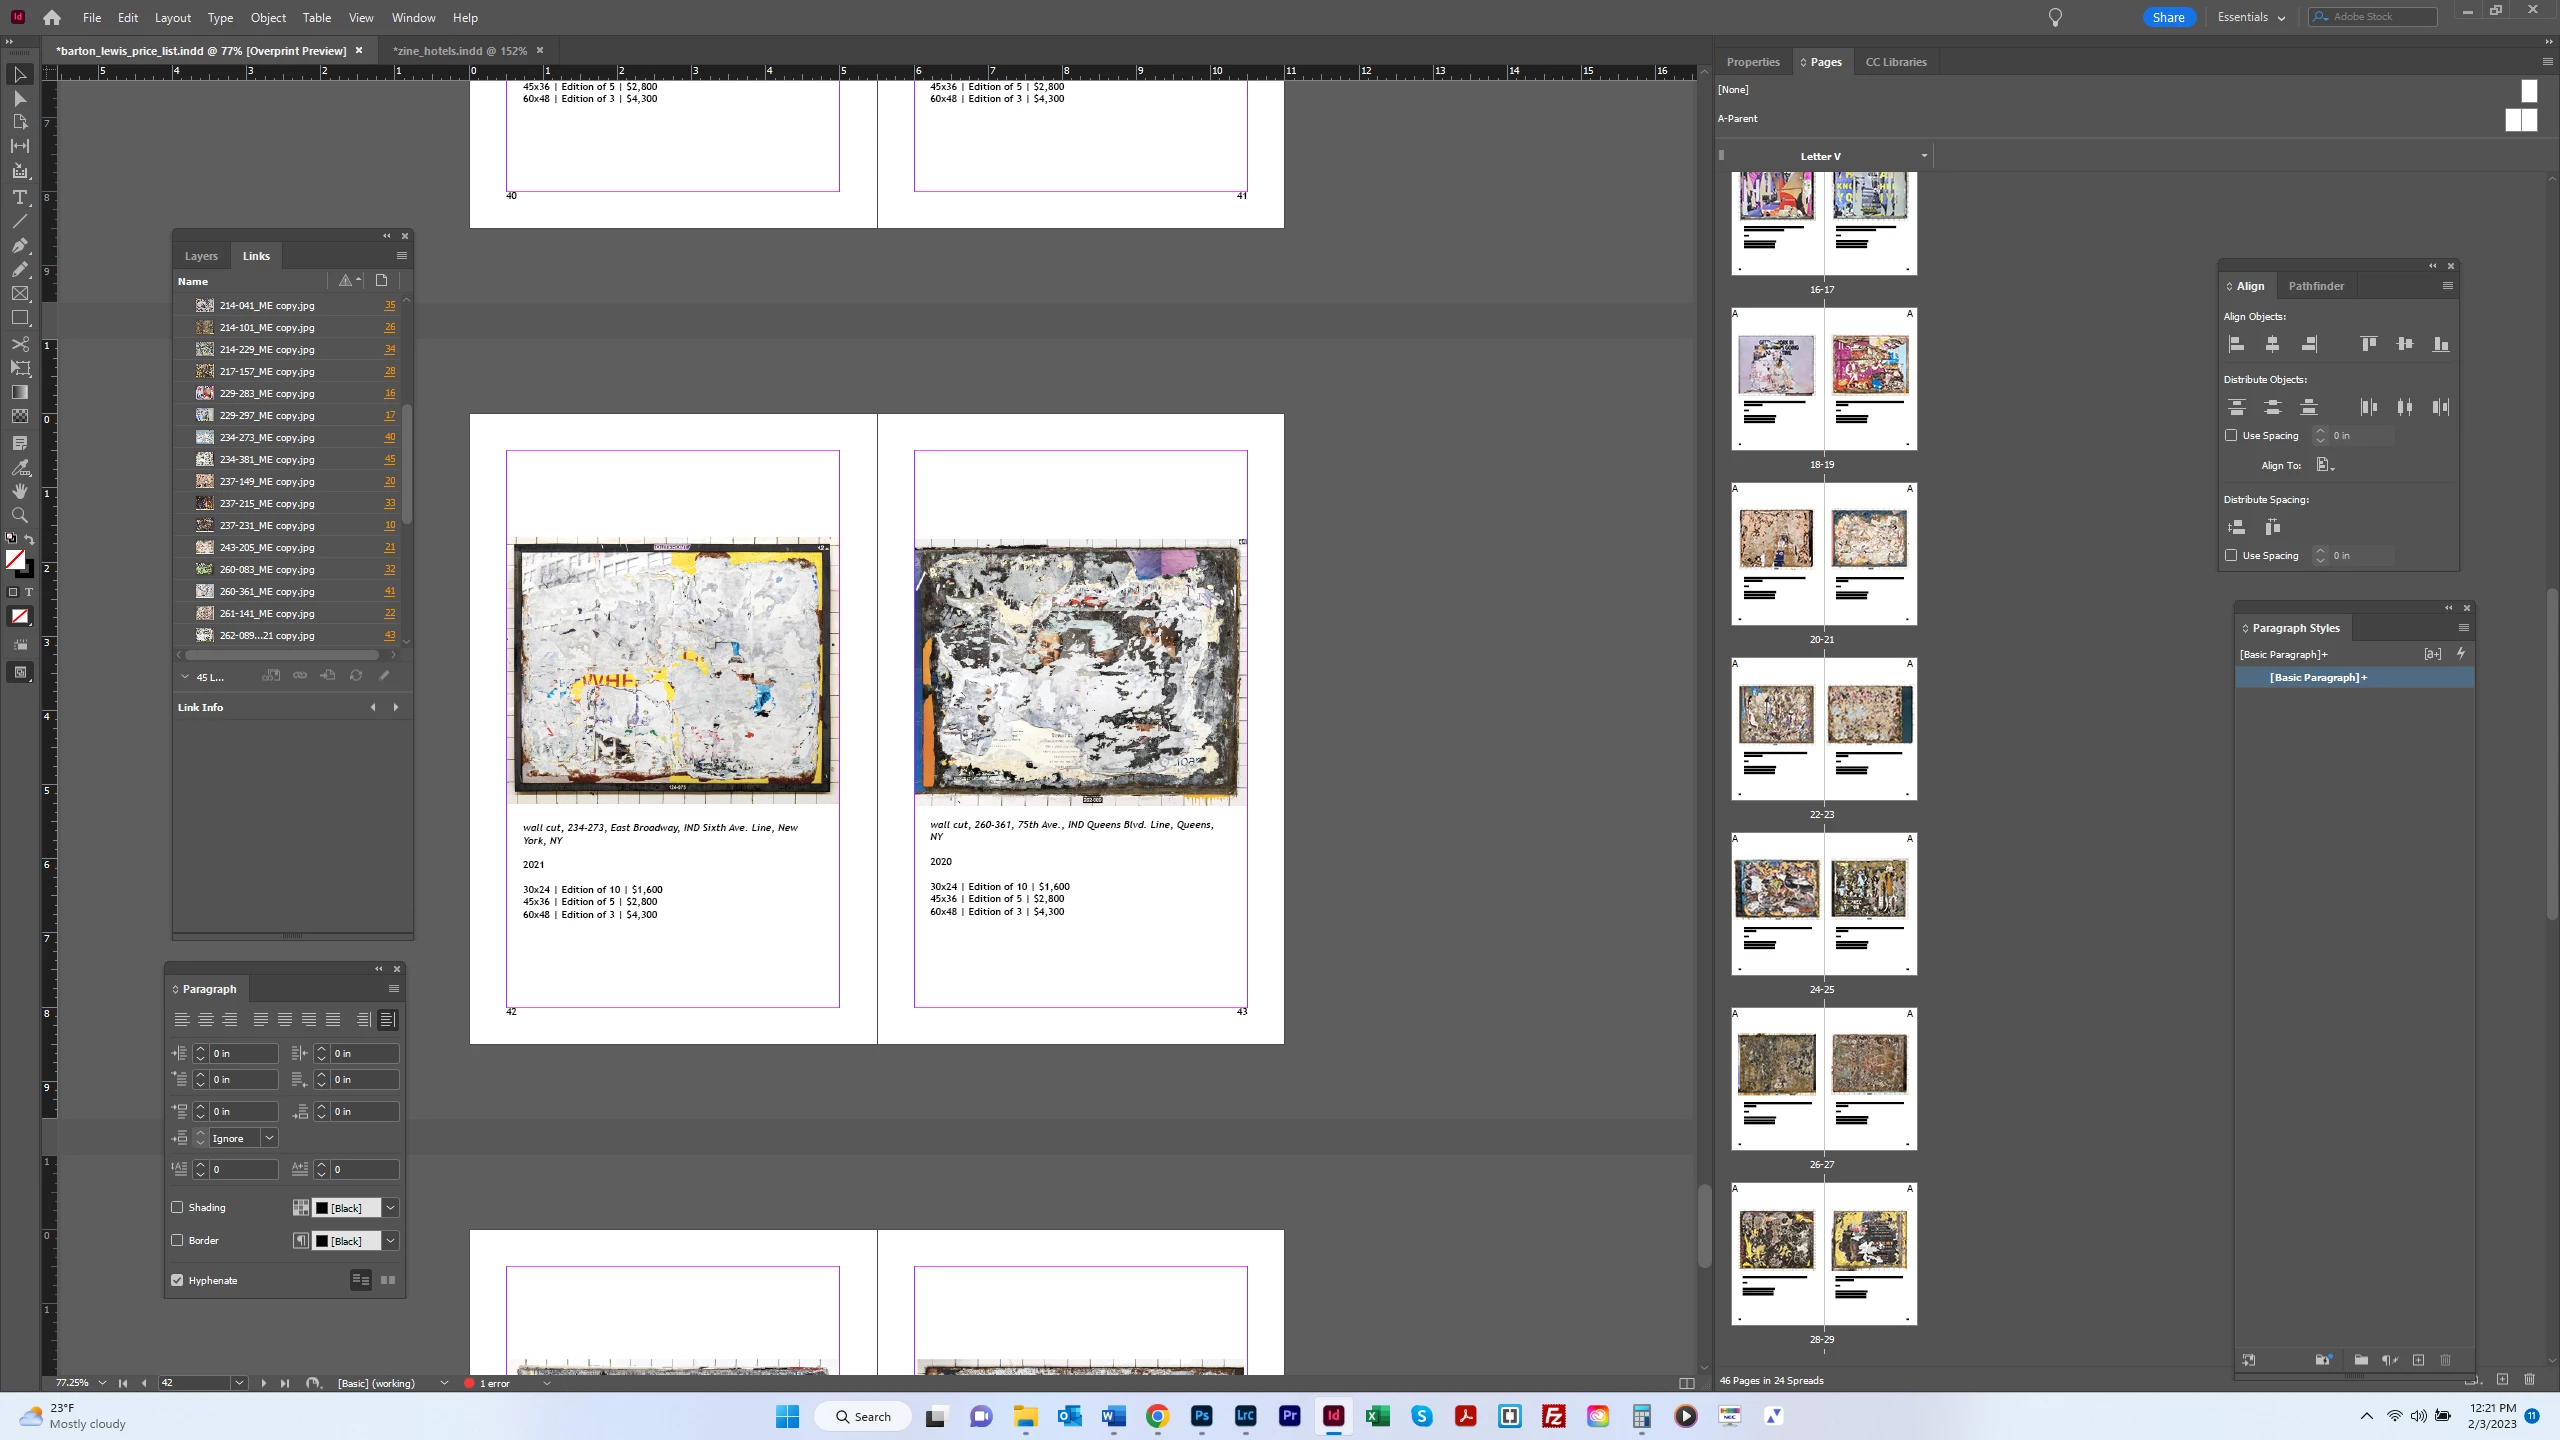The width and height of the screenshot is (2560, 1440).
Task: Center-align paragraph text icon
Action: (x=206, y=1019)
